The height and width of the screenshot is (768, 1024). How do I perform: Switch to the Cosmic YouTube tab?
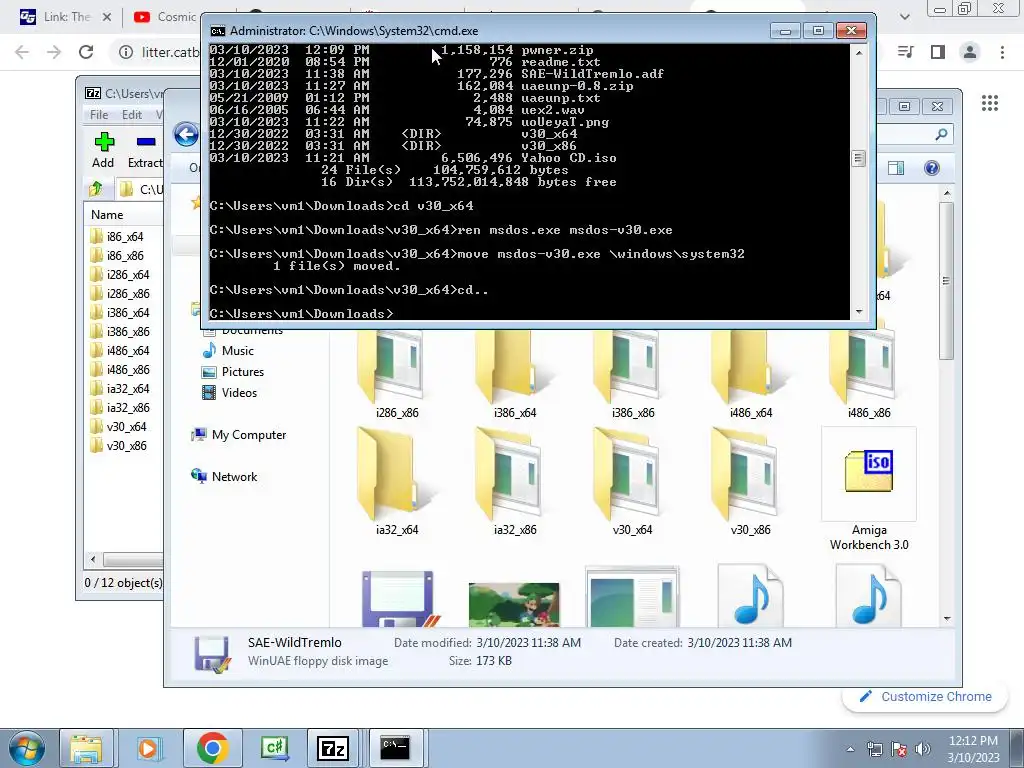[165, 17]
